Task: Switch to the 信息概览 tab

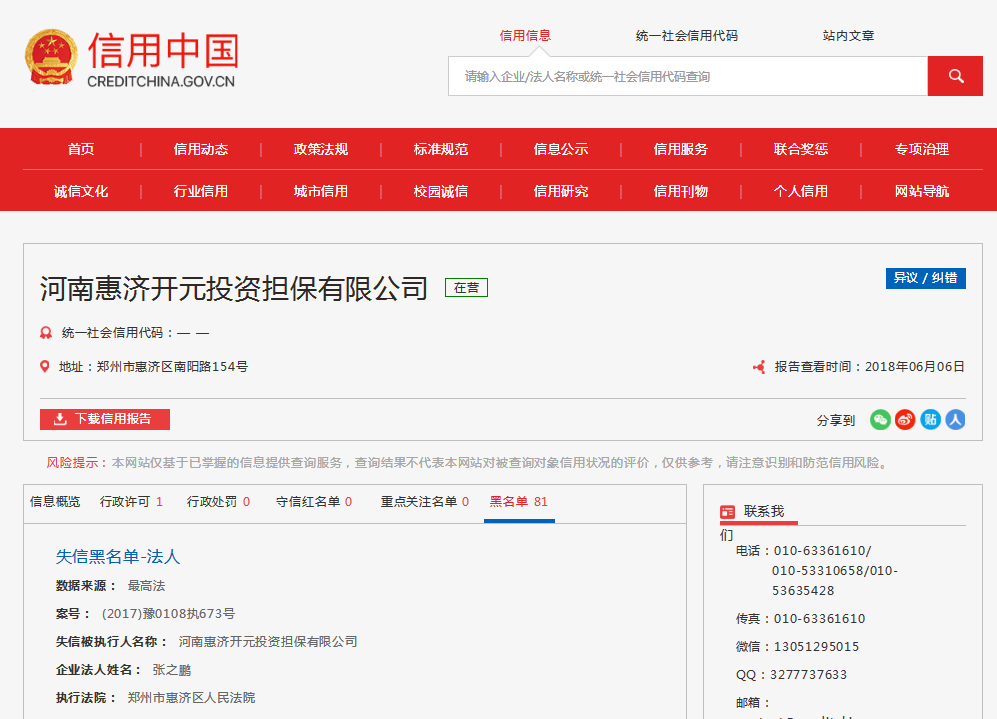Action: (x=55, y=502)
